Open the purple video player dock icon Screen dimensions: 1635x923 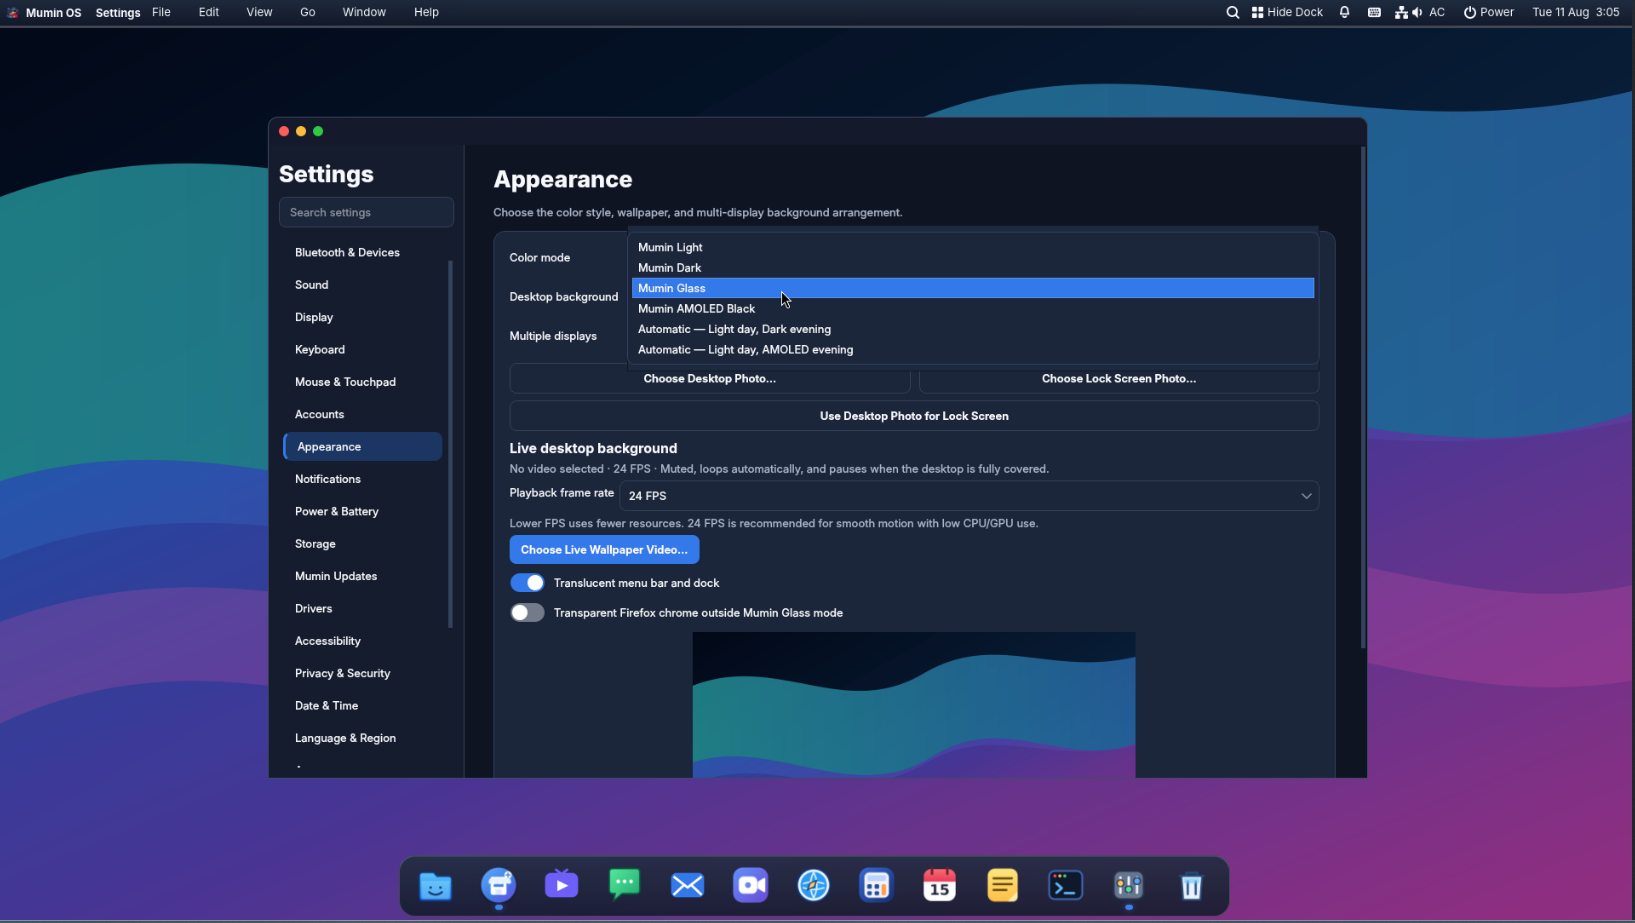click(x=561, y=886)
